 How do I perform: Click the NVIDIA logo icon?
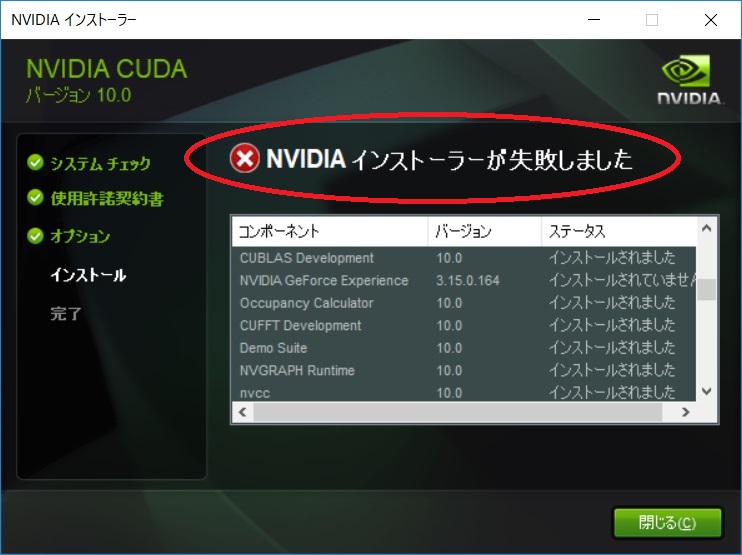[x=689, y=79]
